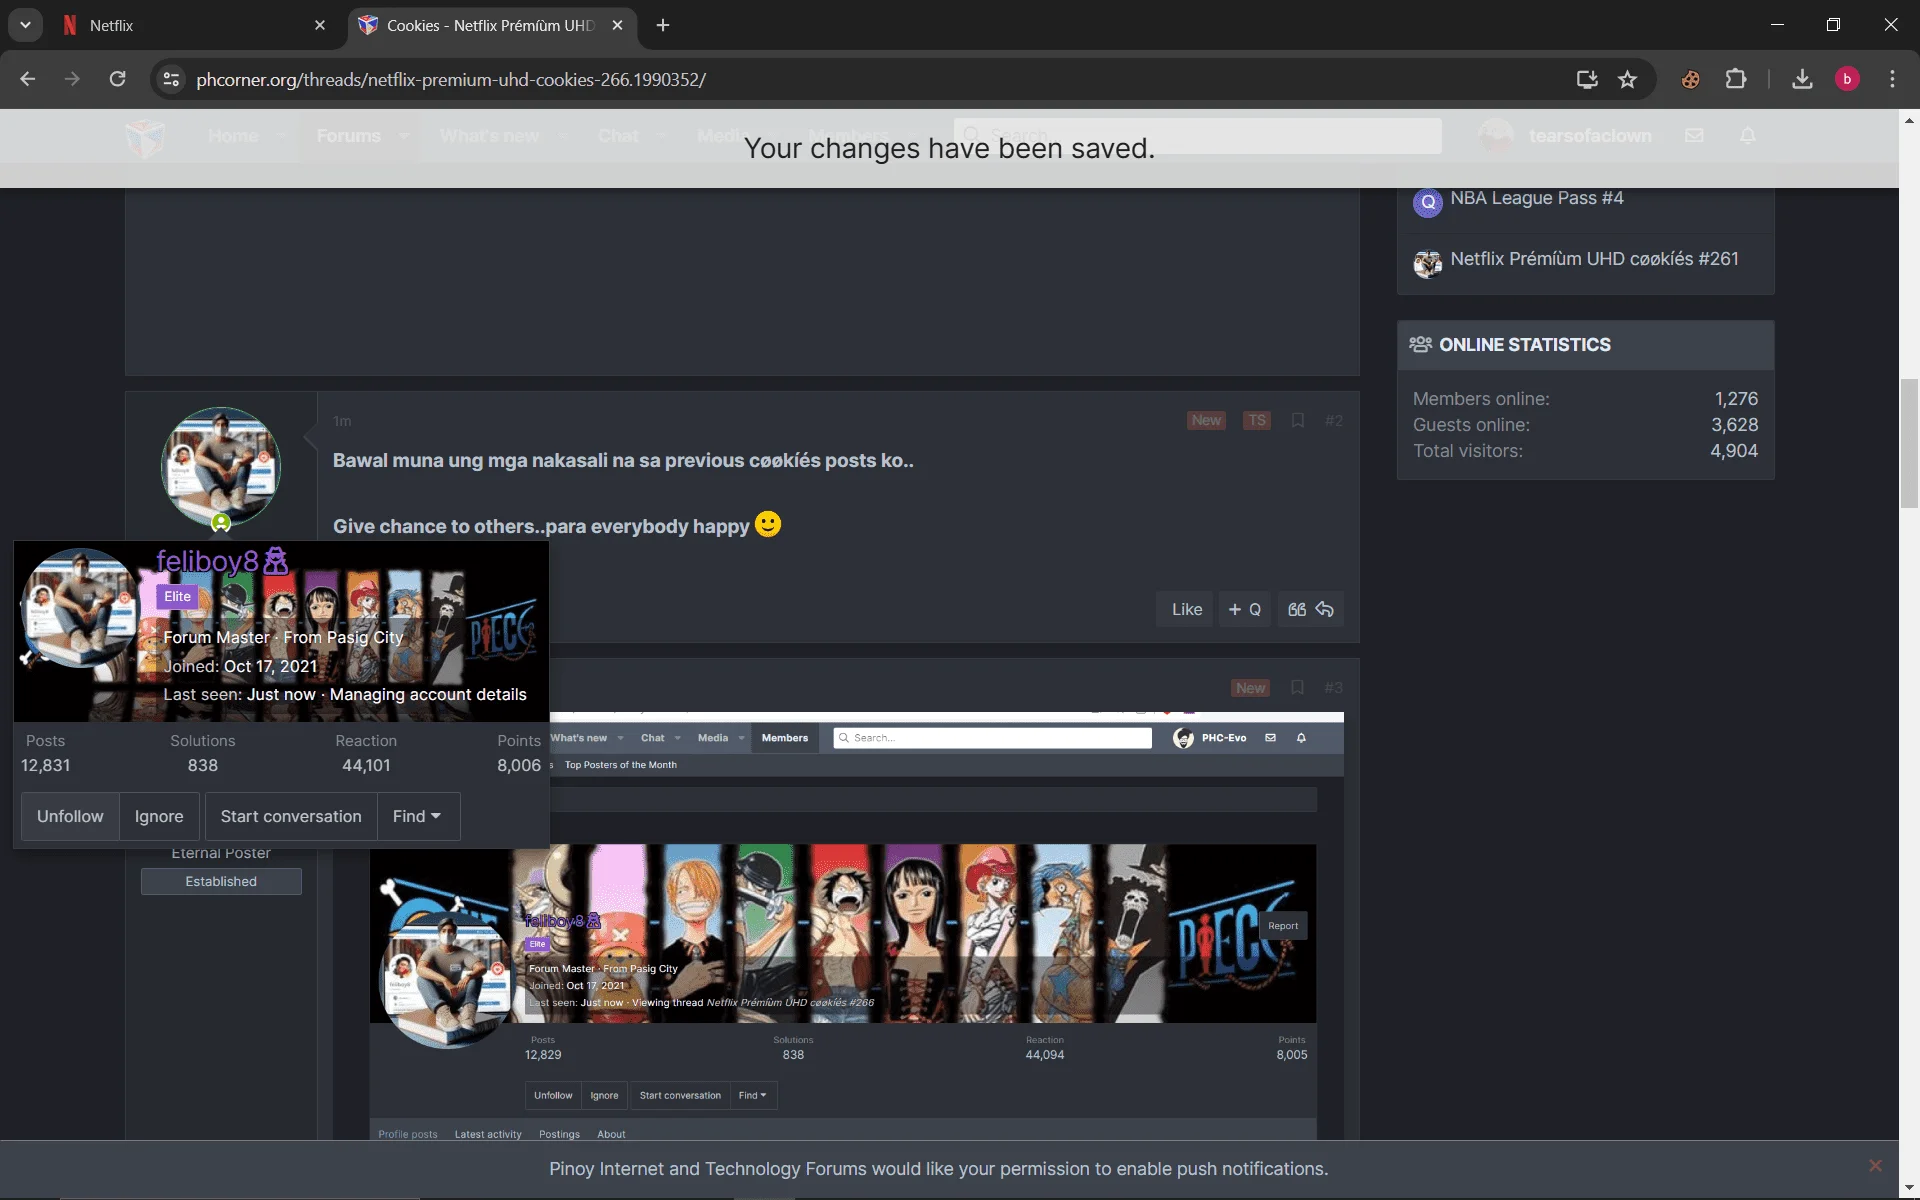Screen dimensions: 1920x1200
Task: Open the tab search dropdown arrow
Action: (x=25, y=25)
